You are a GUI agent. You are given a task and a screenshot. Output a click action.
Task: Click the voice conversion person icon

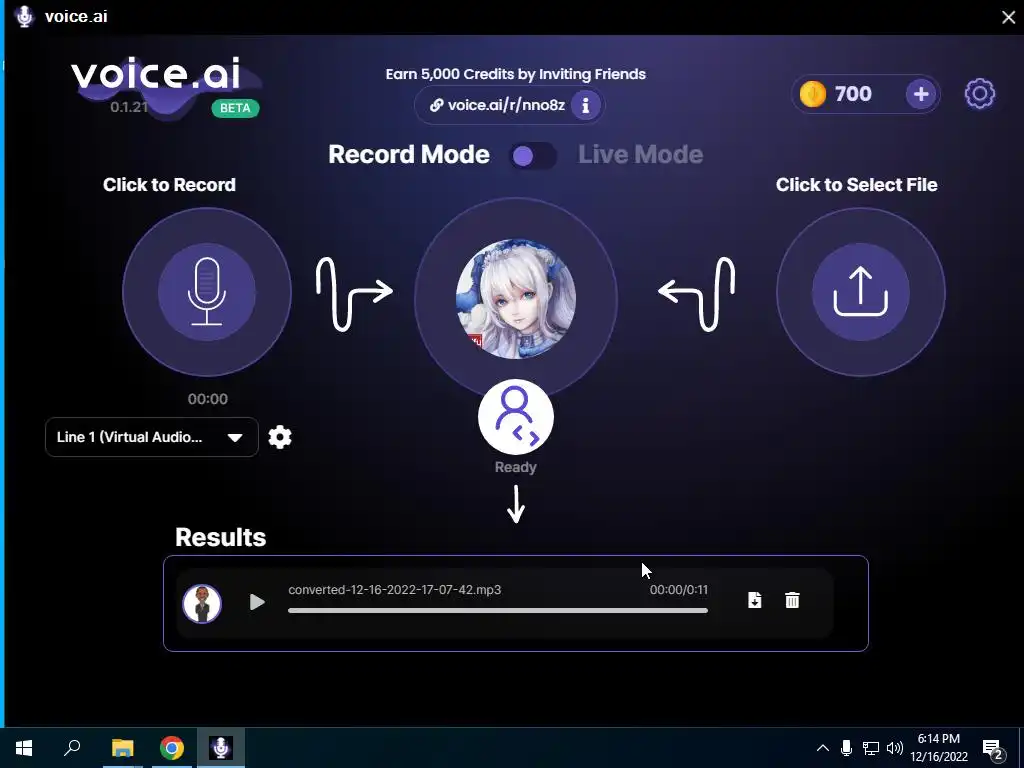(515, 417)
